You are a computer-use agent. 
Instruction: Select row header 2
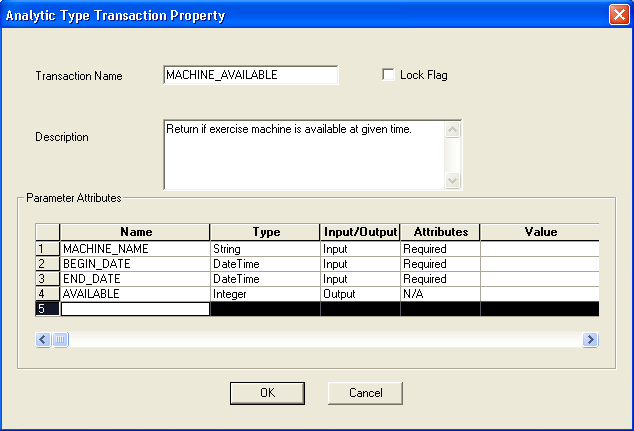click(x=47, y=264)
